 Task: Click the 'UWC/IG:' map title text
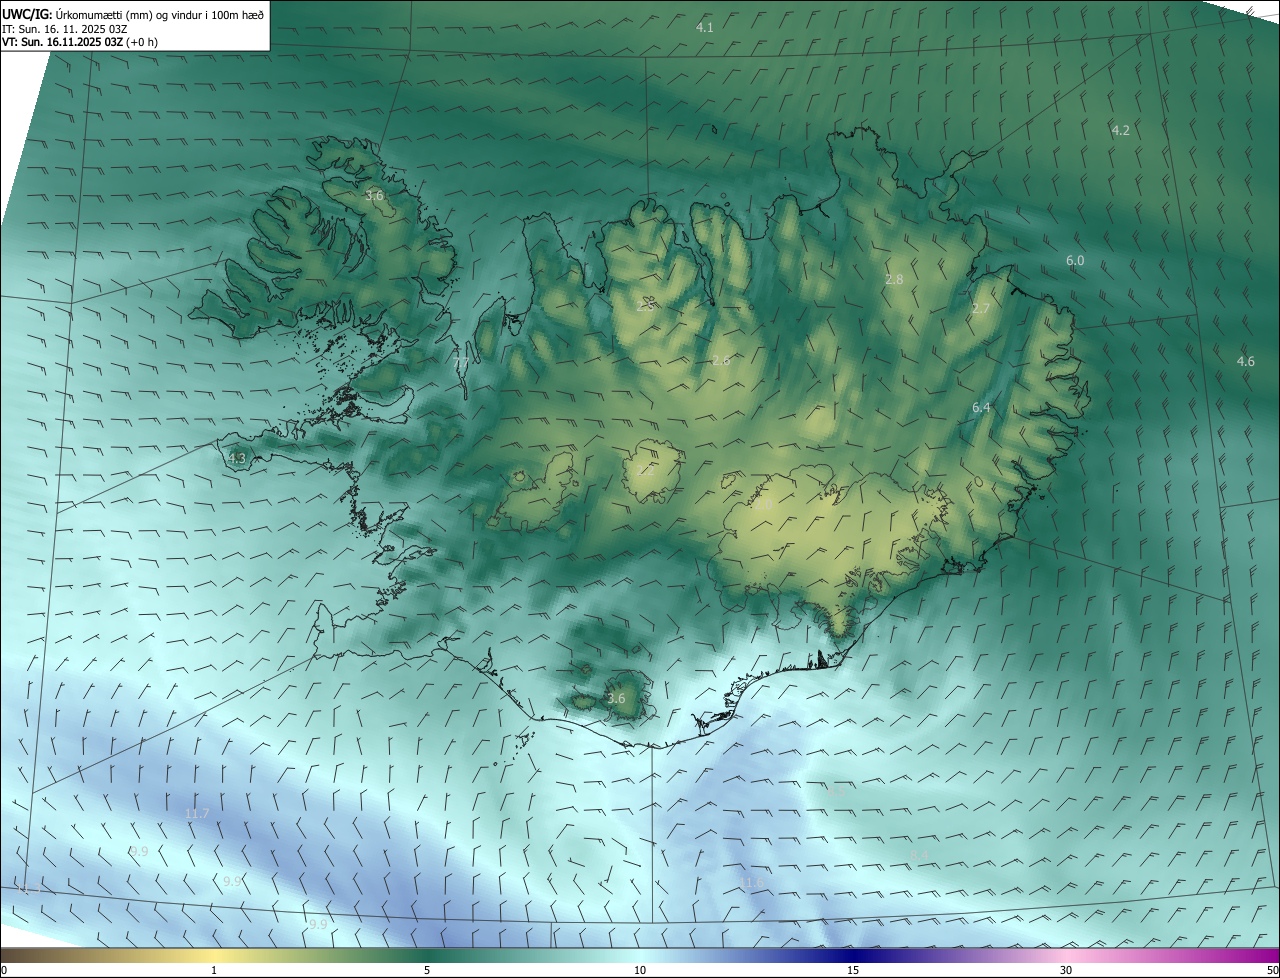[x=27, y=14]
